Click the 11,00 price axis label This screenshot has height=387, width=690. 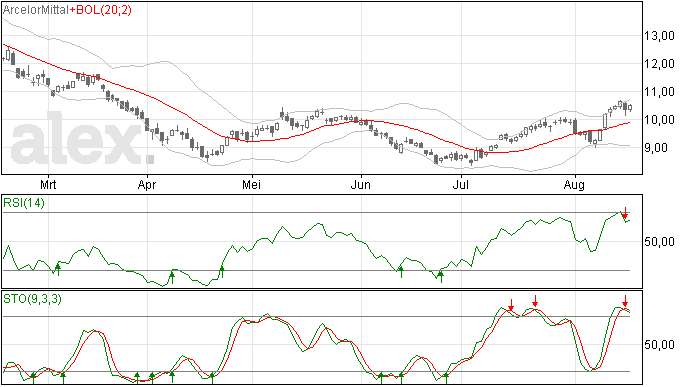tap(659, 92)
